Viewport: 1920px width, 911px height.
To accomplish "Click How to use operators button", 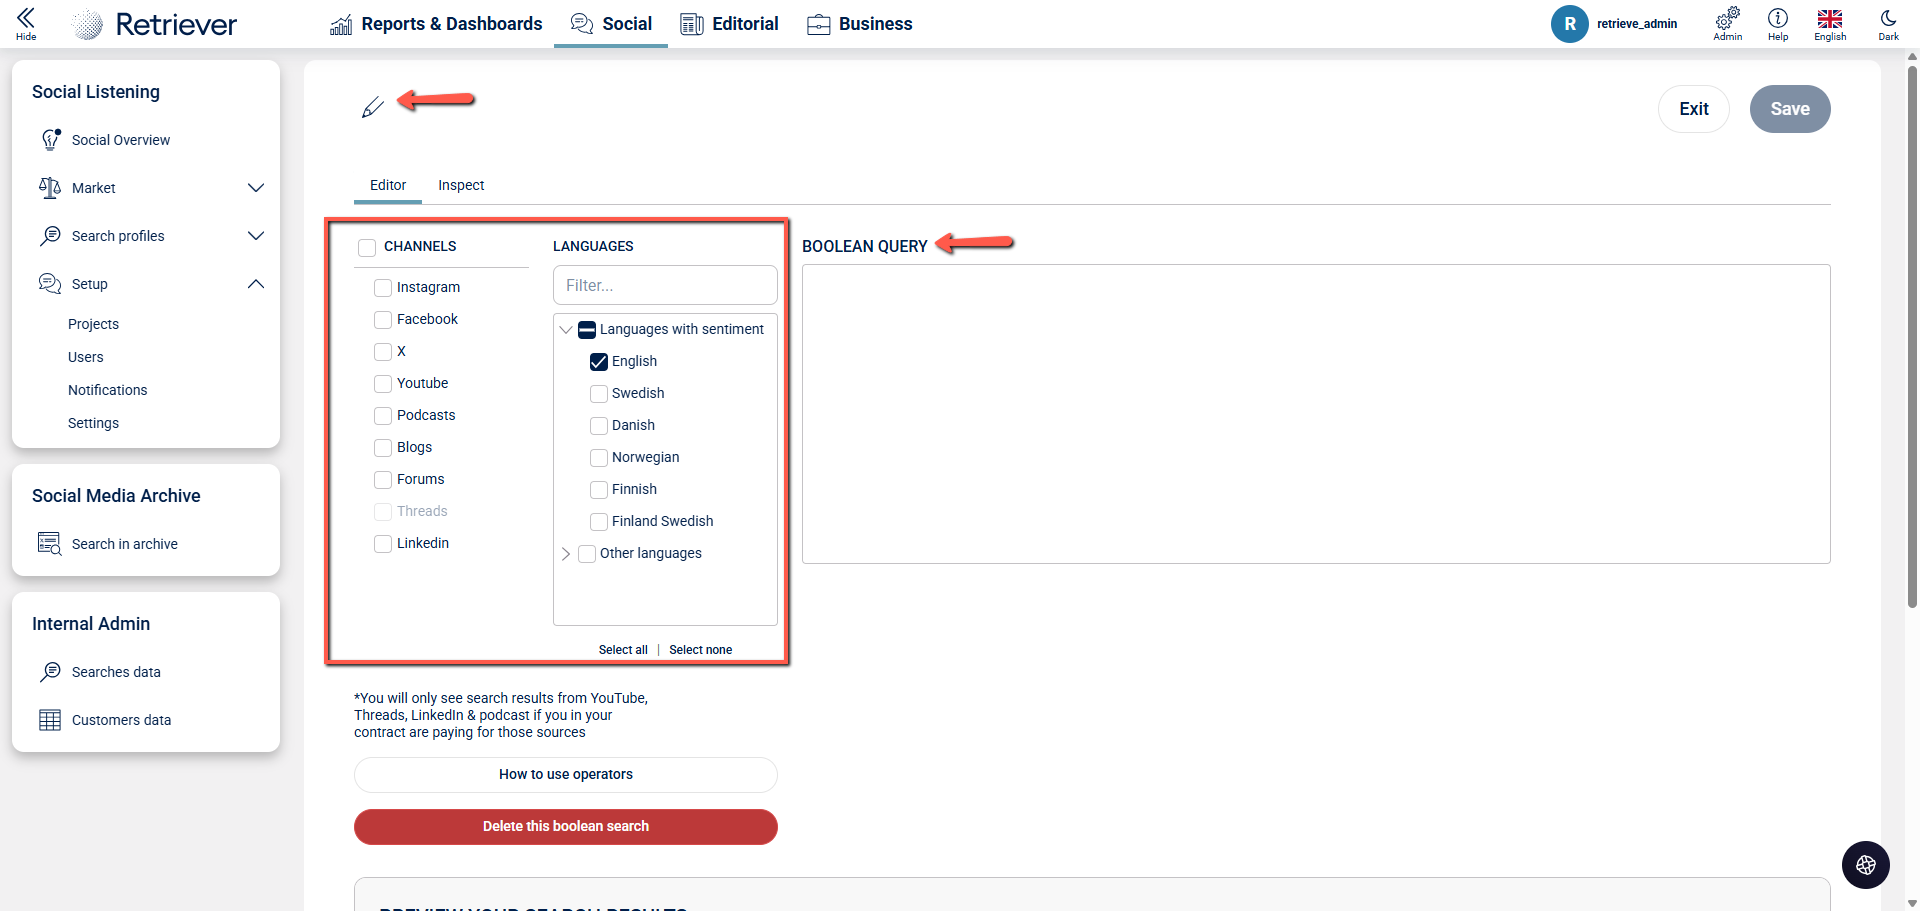I will (566, 775).
